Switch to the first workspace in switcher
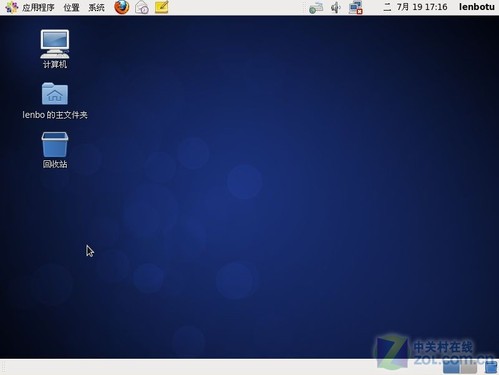The width and height of the screenshot is (499, 375). [451, 367]
